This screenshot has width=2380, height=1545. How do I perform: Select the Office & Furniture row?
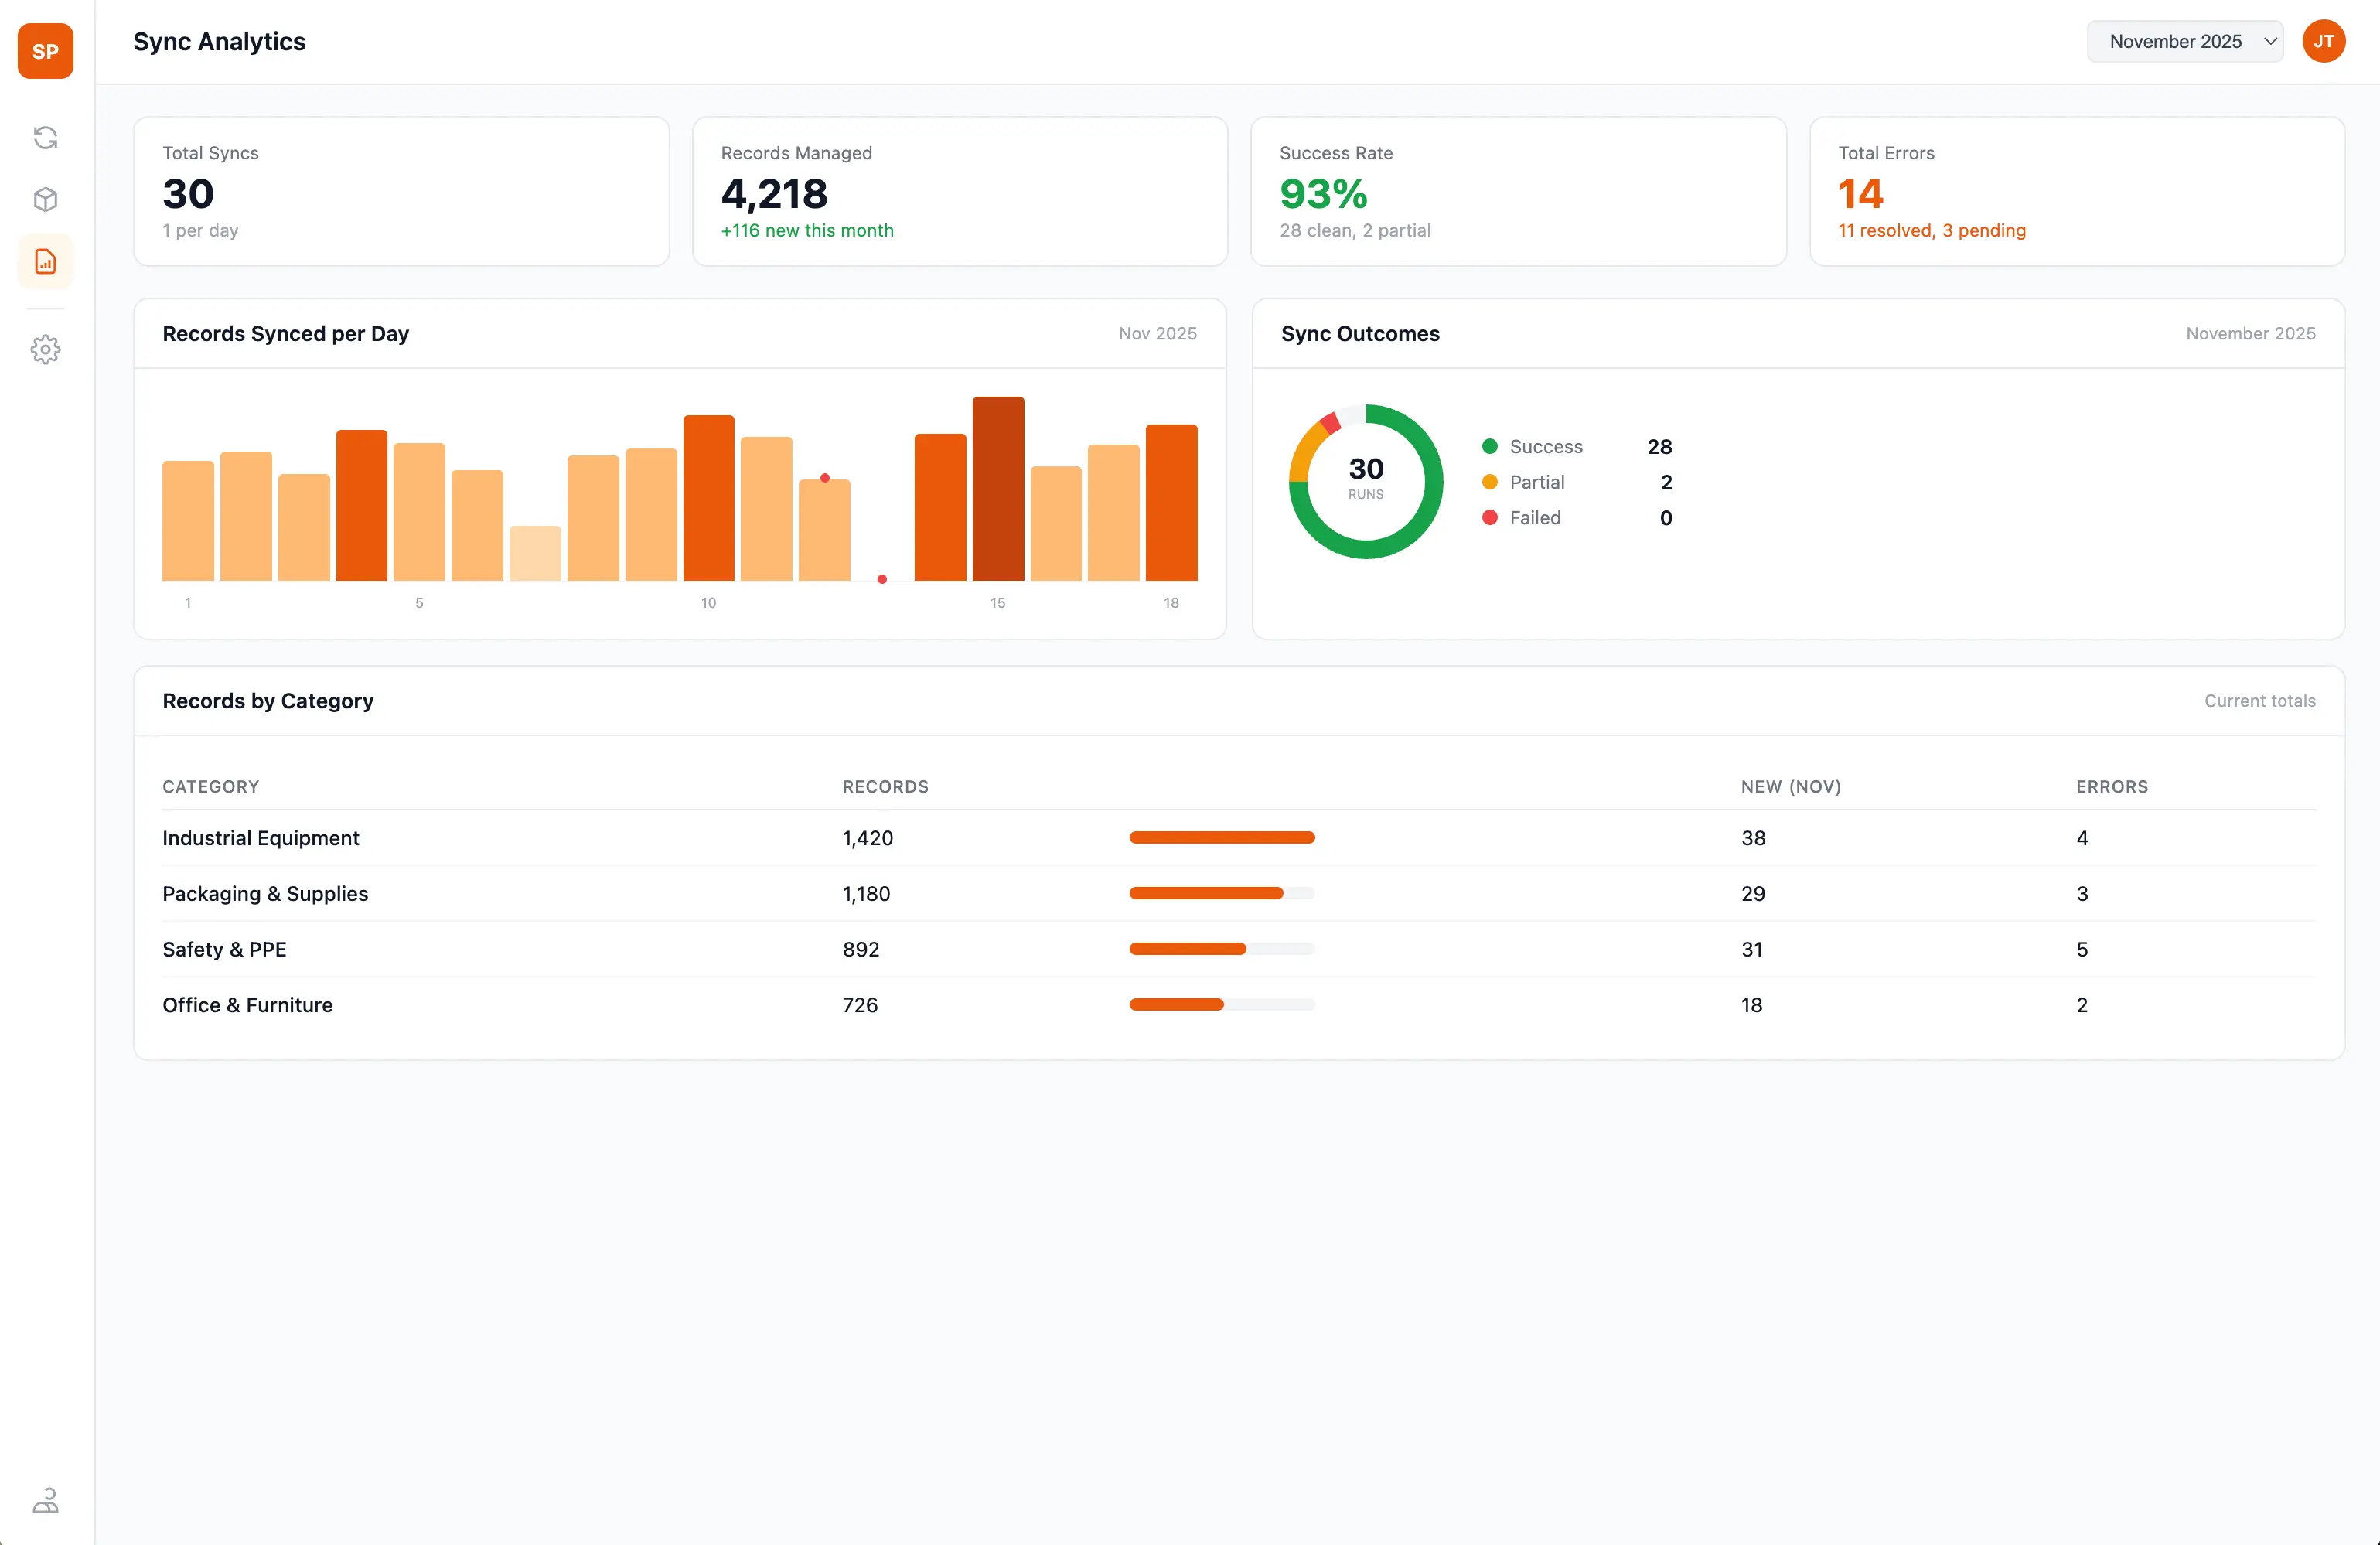[1239, 1005]
